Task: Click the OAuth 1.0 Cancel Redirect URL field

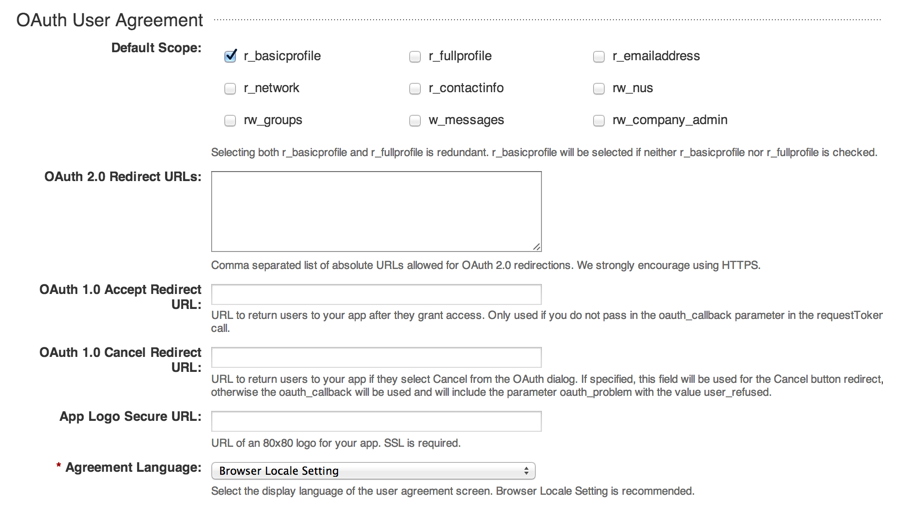Action: click(x=376, y=357)
